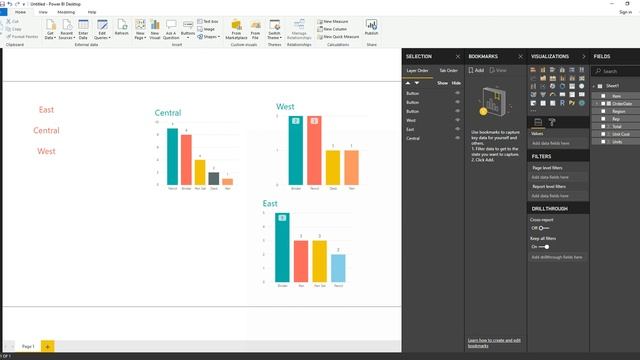Open the Buttons dropdown in Insert group
The width and height of the screenshot is (640, 360).
[x=188, y=29]
